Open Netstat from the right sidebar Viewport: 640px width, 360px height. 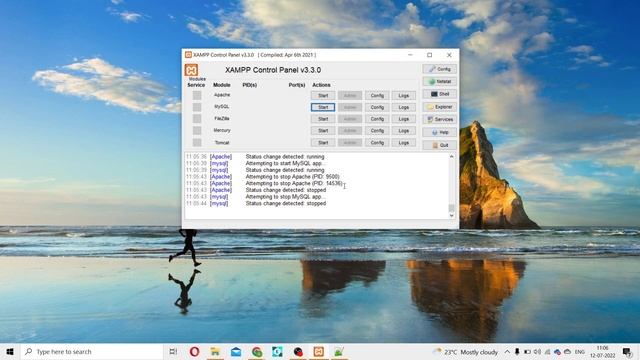[440, 82]
